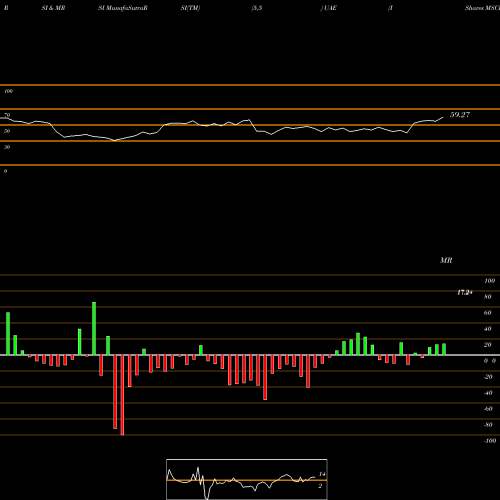Click the 50 label on the RSI axis
The width and height of the screenshot is (500, 500).
[7, 131]
